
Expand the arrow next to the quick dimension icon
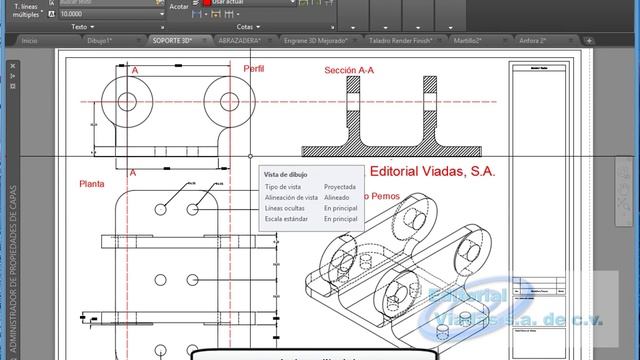coord(206,15)
